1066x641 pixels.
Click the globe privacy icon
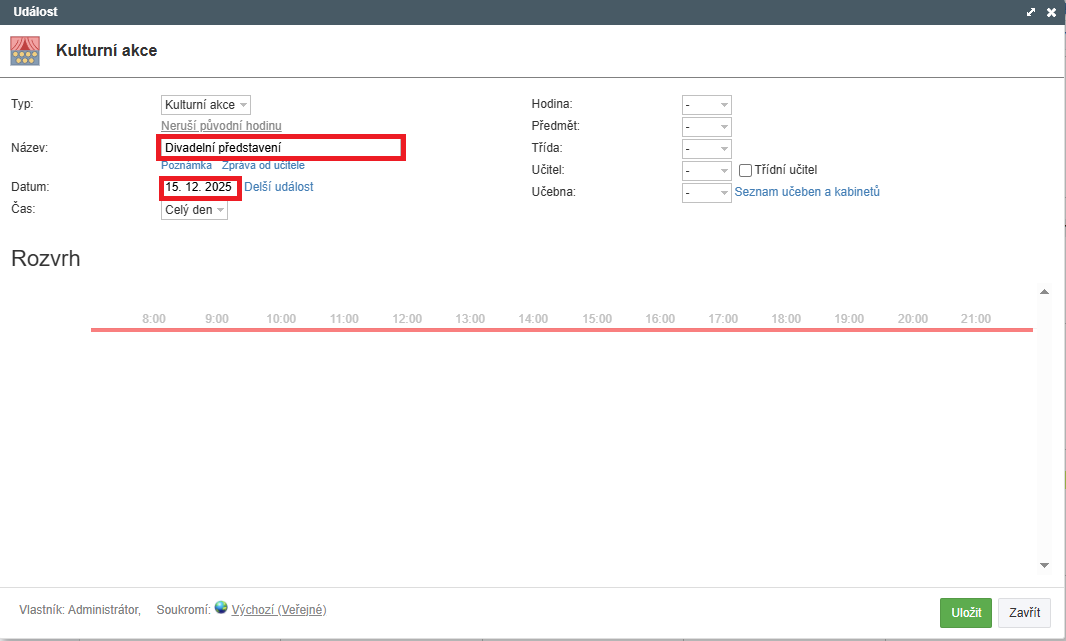(x=221, y=607)
